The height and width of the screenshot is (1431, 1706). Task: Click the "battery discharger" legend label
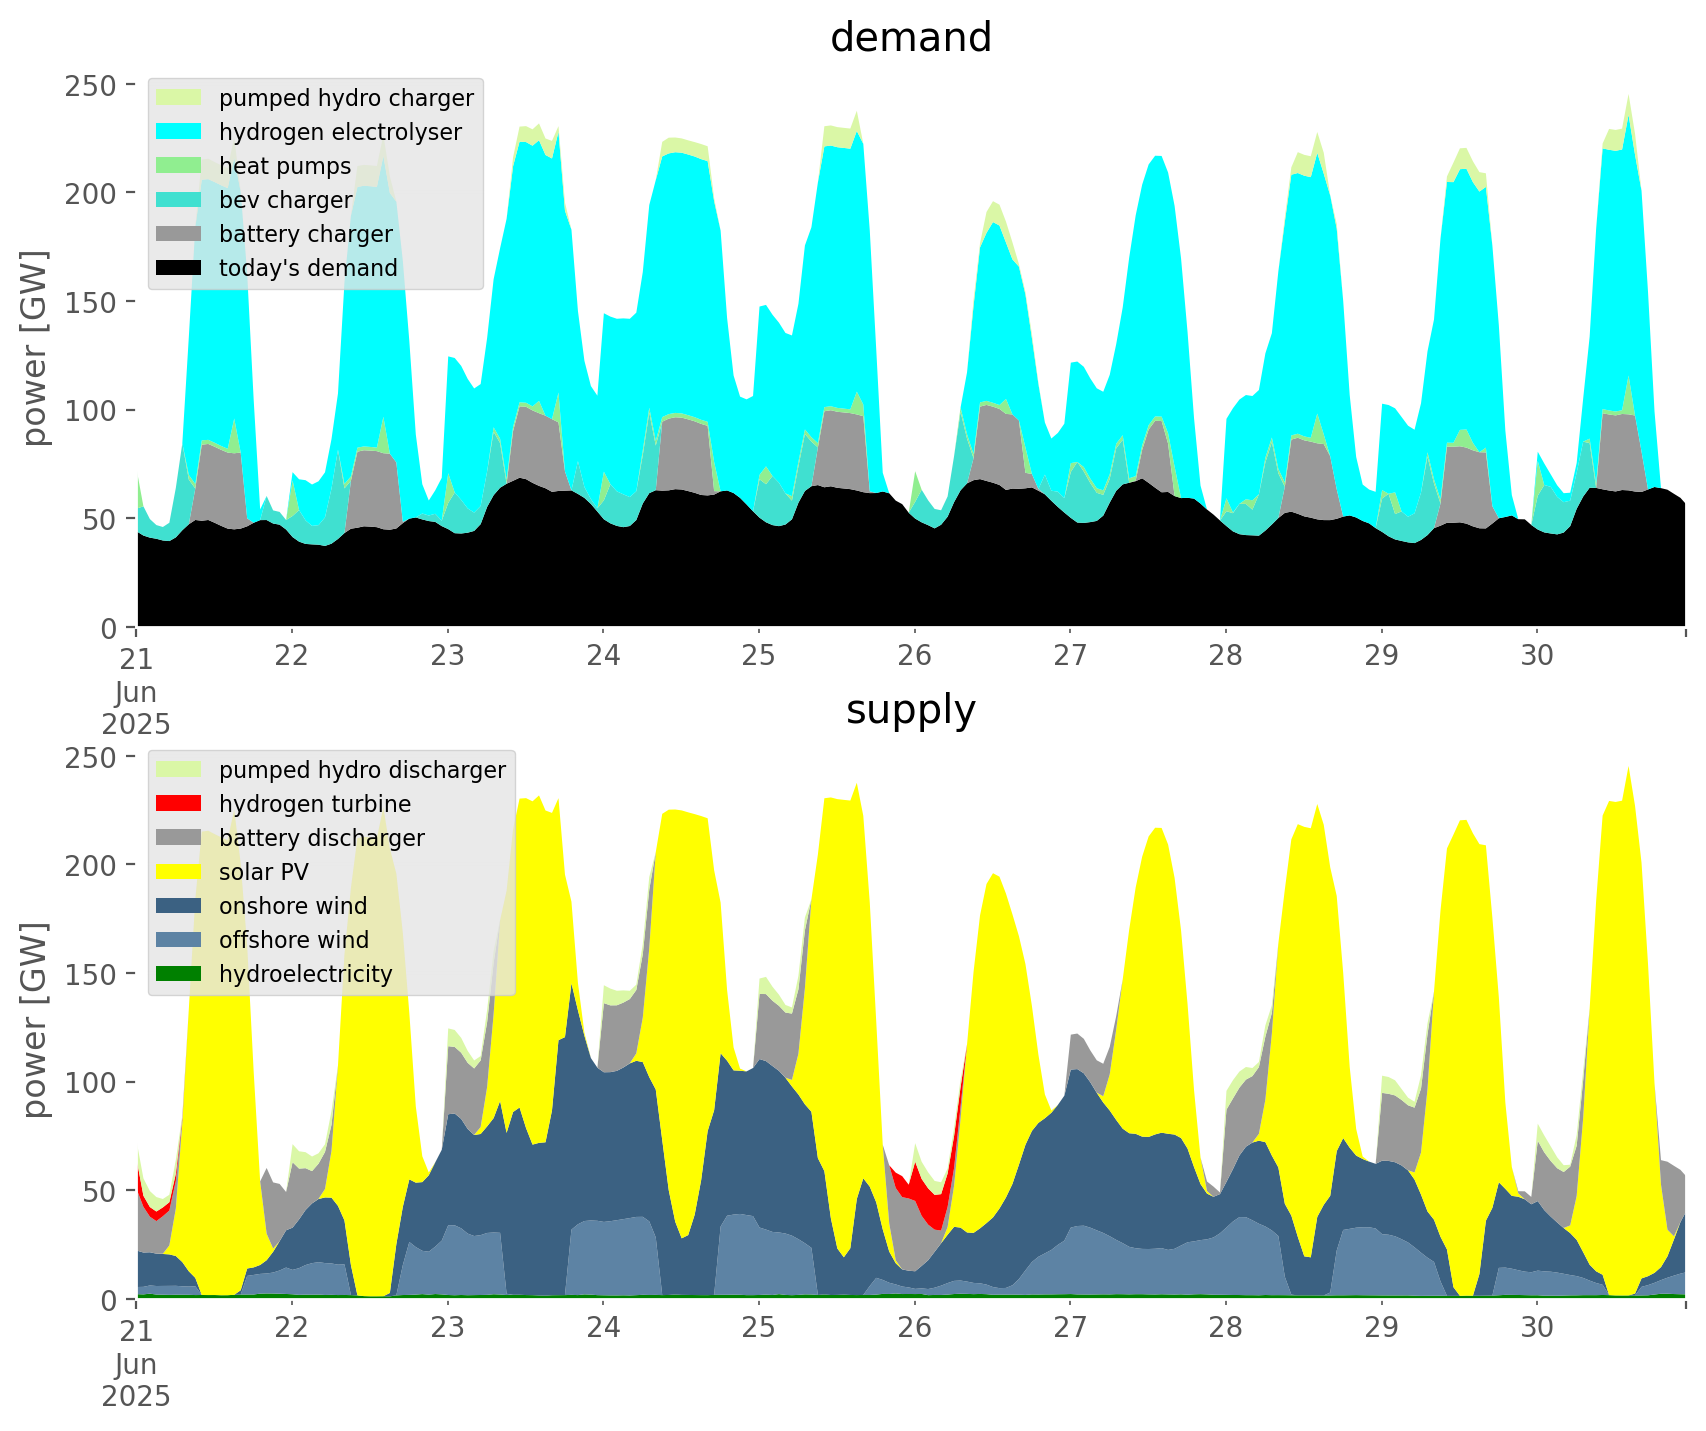[x=321, y=838]
